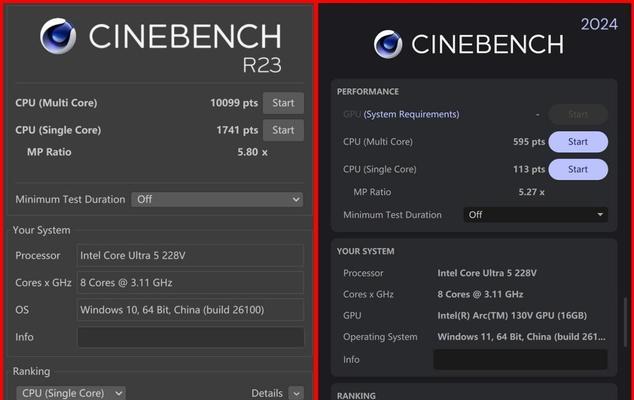Expand the Details dropdown arrow in R23 ranking
This screenshot has height=400, width=634.
(296, 394)
